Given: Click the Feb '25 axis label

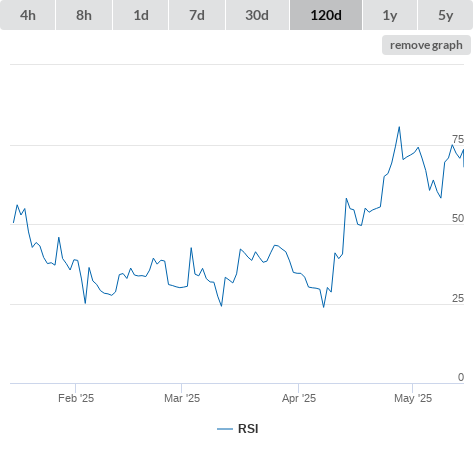Looking at the screenshot, I should [x=76, y=398].
